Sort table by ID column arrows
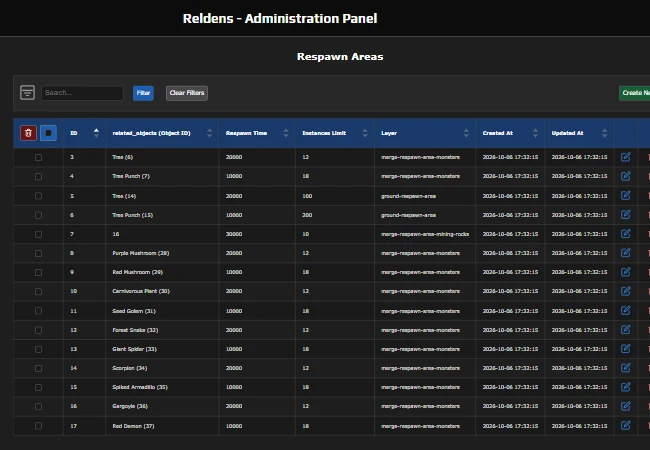This screenshot has width=650, height=450. [x=96, y=133]
